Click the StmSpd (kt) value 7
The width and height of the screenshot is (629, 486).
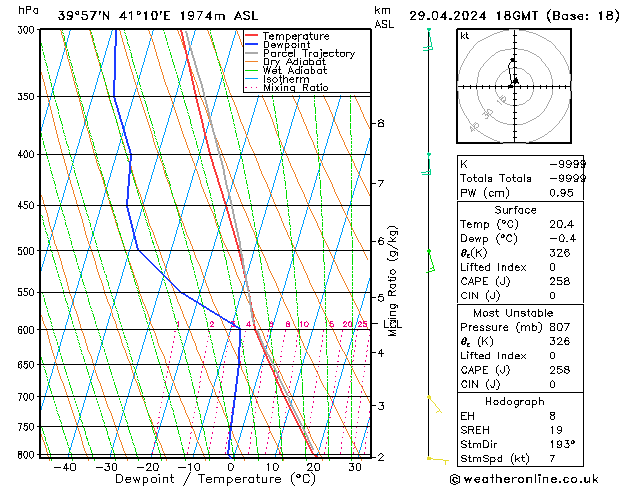[x=552, y=458]
